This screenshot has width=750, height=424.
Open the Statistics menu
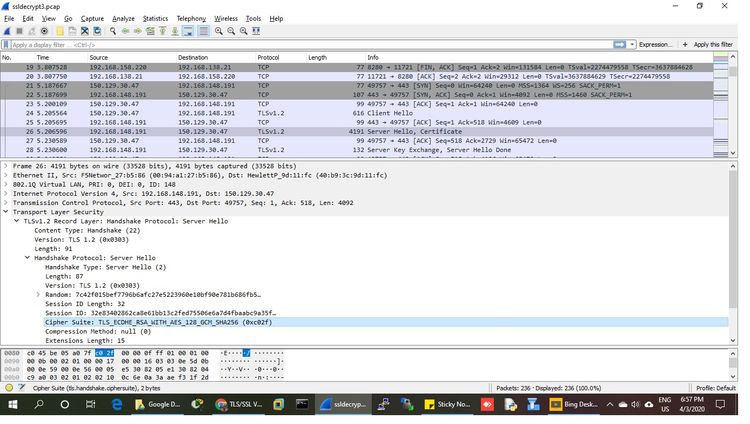tap(155, 18)
